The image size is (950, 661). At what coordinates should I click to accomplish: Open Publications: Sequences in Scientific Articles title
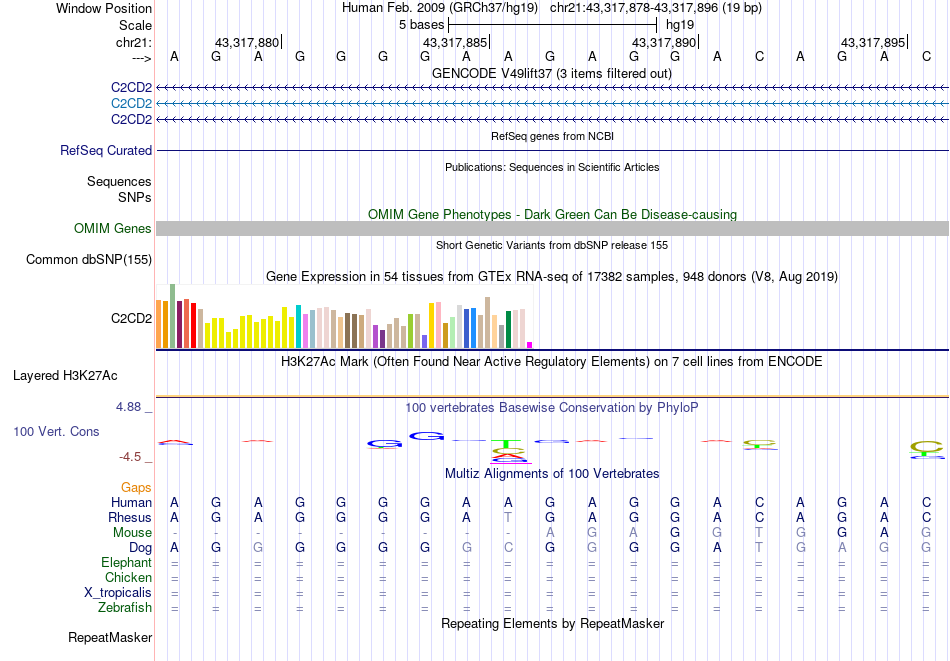[552, 167]
